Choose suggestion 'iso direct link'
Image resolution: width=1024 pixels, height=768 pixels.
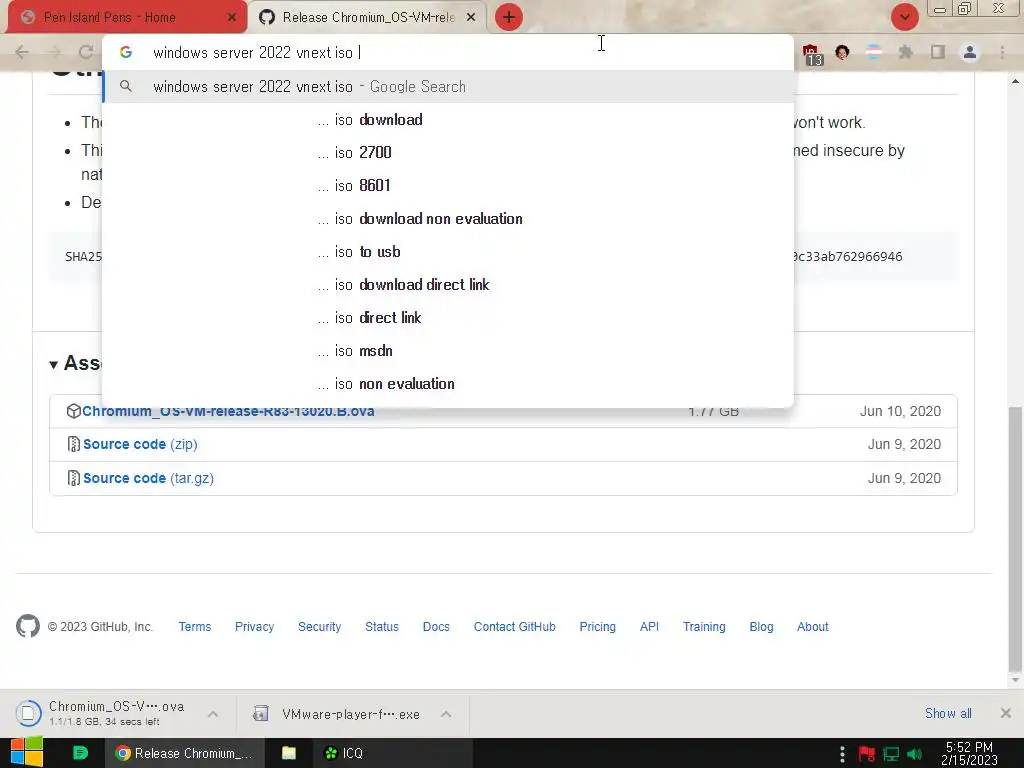point(447,317)
